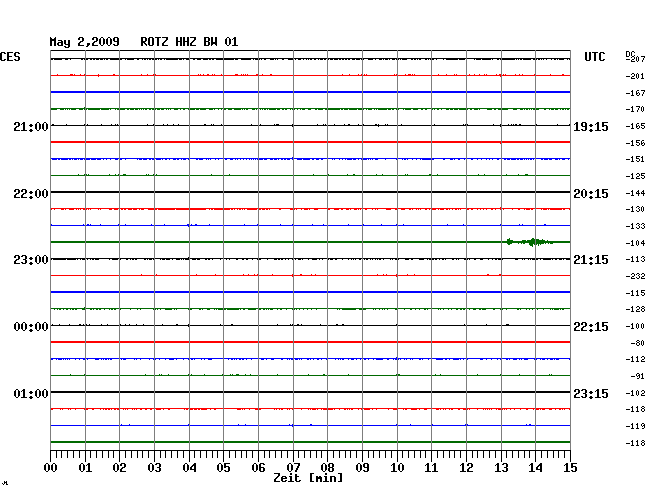650x494 pixels.
Task: Click the "08" minute tick label
Action: (327, 468)
